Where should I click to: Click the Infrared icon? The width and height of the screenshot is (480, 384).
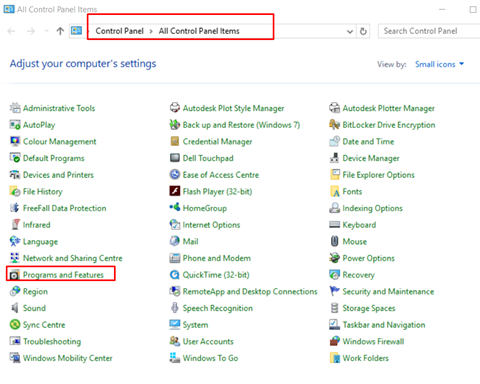tap(15, 224)
